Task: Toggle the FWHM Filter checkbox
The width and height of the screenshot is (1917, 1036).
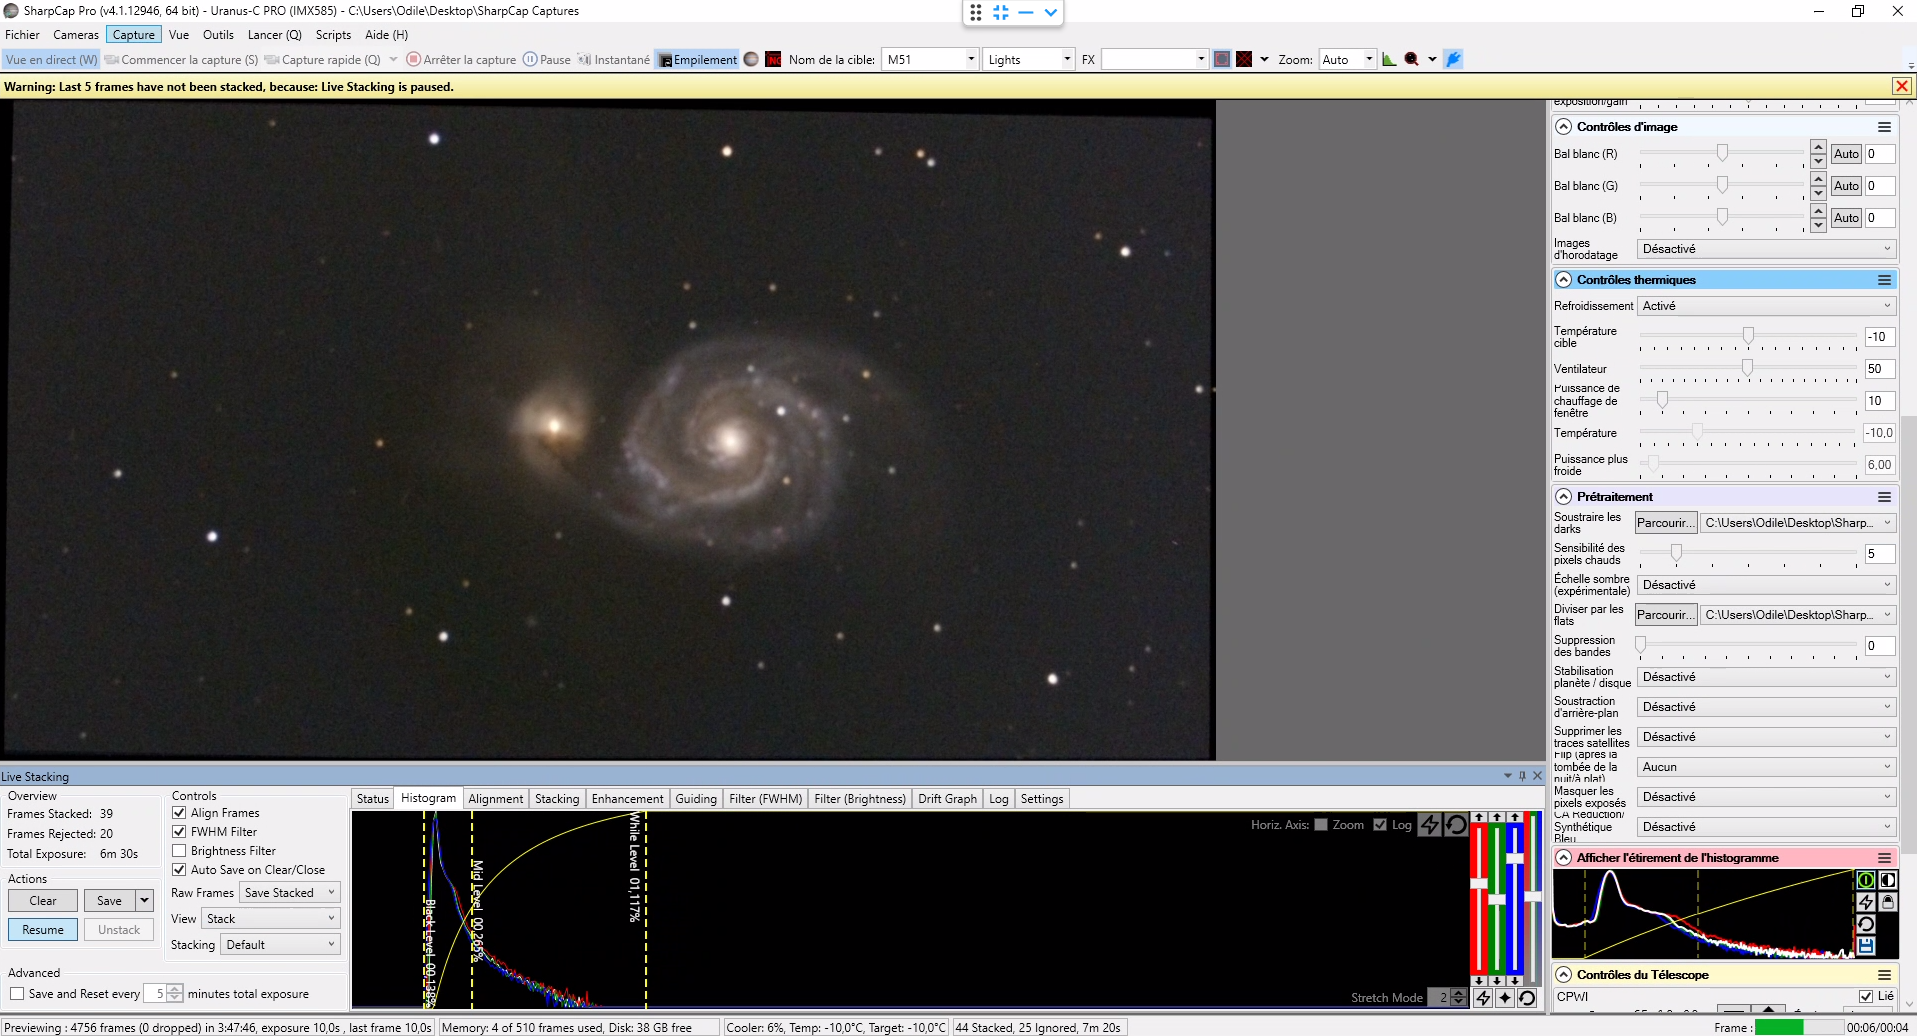Action: [179, 832]
